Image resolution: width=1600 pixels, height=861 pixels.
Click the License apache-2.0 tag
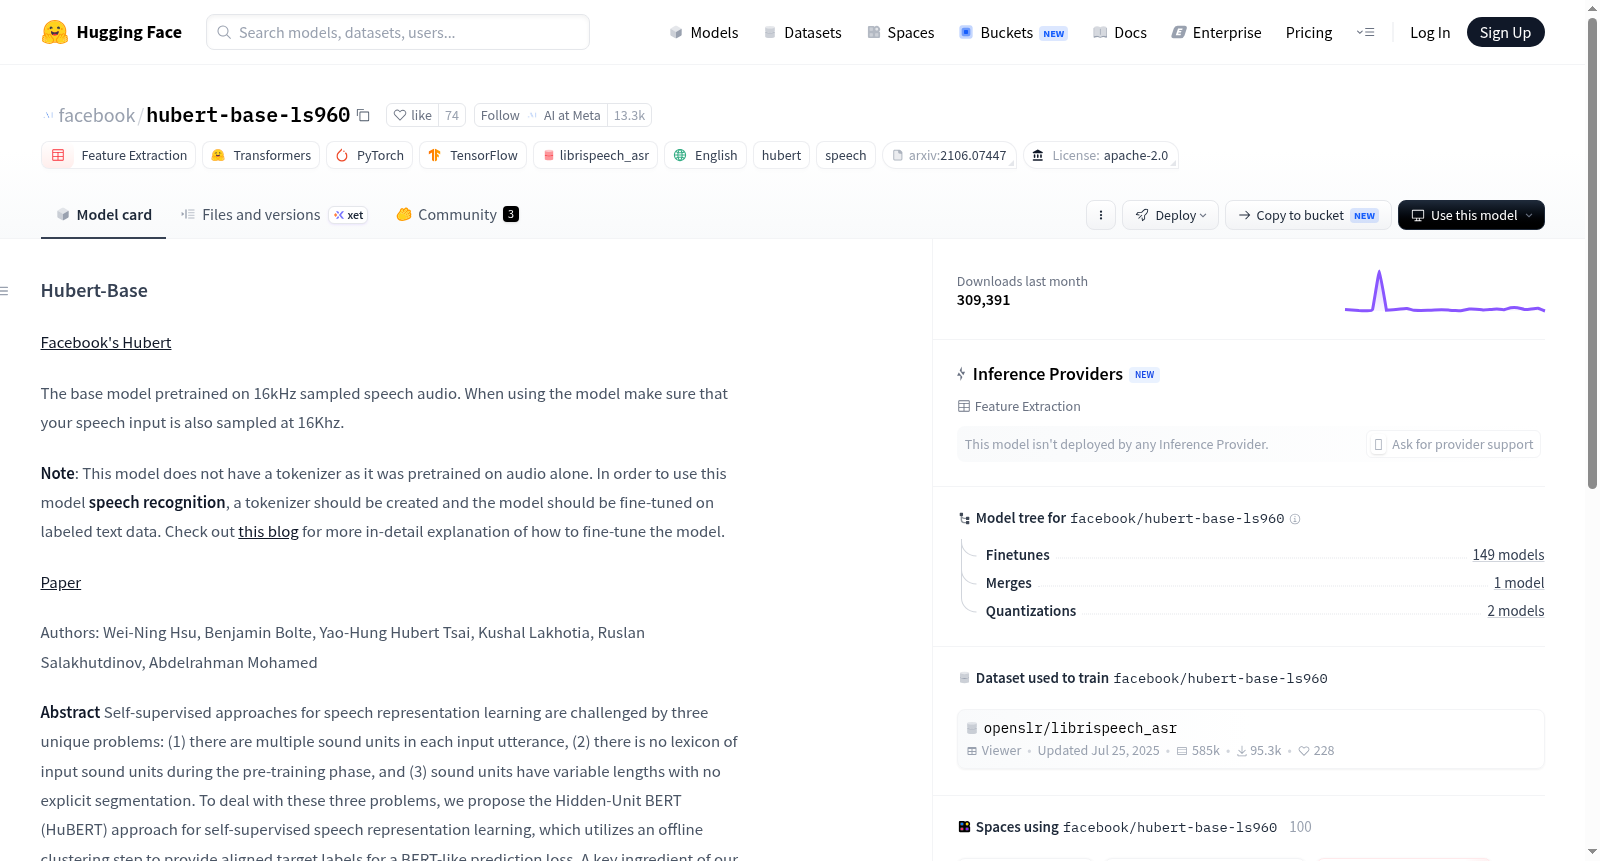click(x=1100, y=156)
